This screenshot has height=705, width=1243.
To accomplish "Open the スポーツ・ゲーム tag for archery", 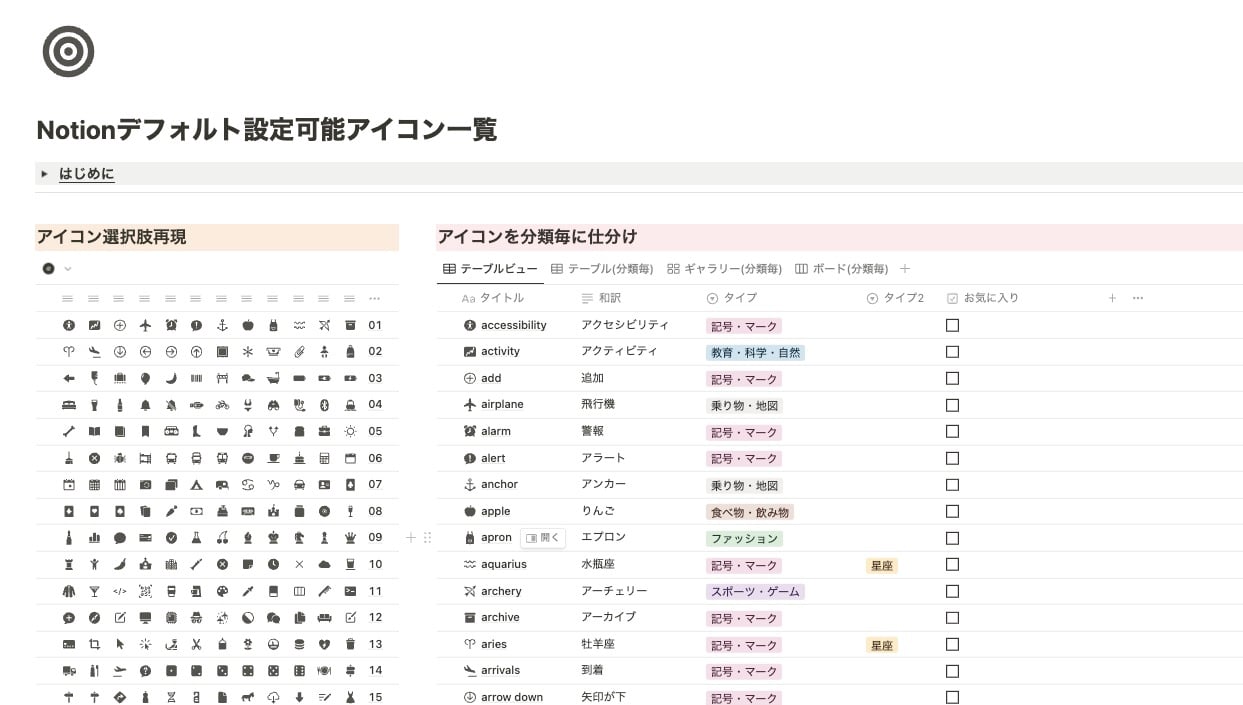I will pyautogui.click(x=755, y=591).
